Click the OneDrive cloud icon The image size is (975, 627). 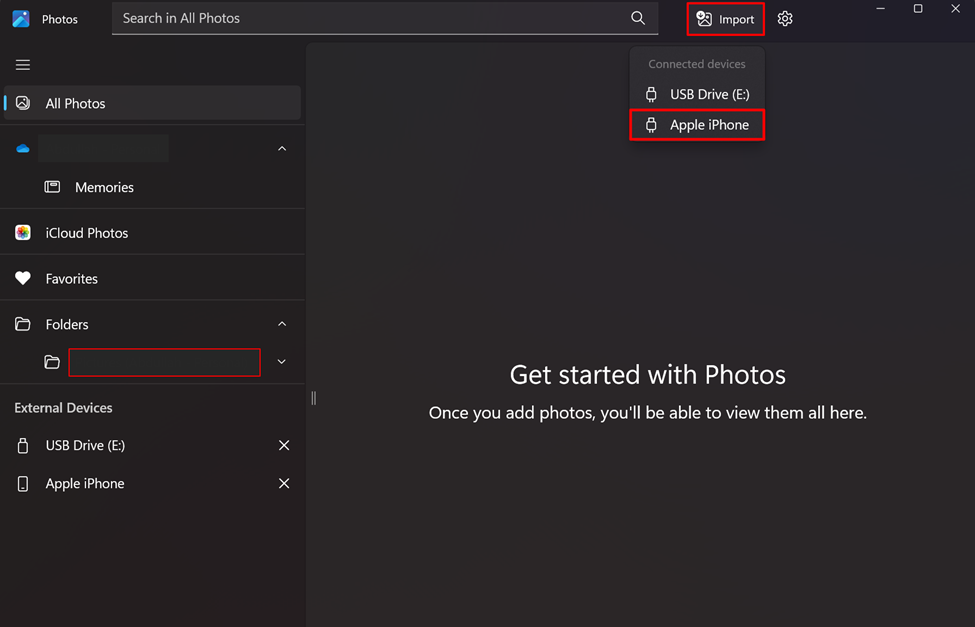click(23, 149)
